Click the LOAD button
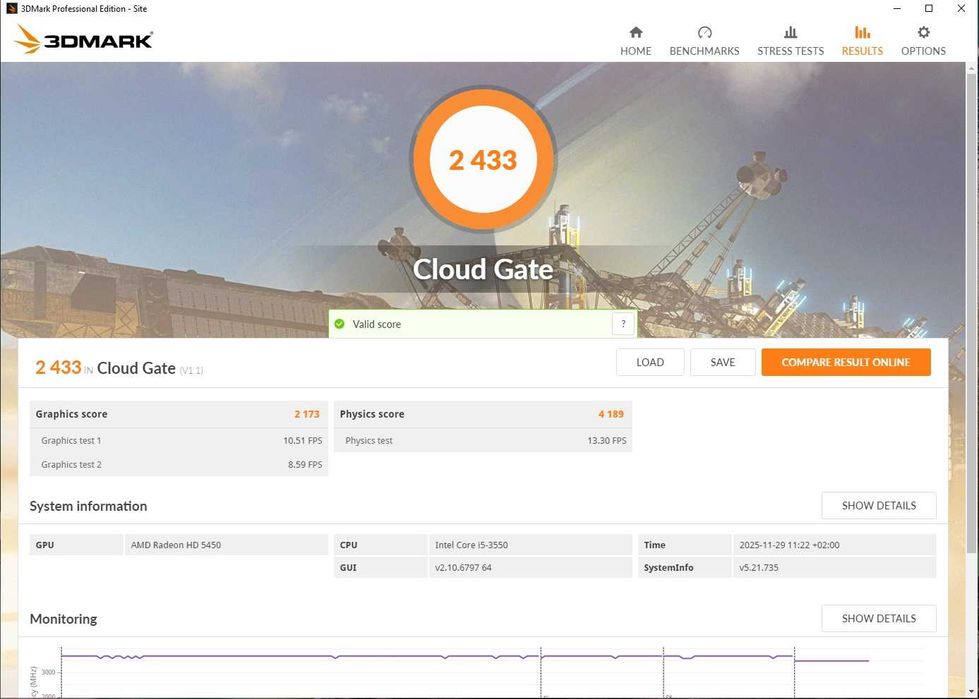 [x=650, y=362]
